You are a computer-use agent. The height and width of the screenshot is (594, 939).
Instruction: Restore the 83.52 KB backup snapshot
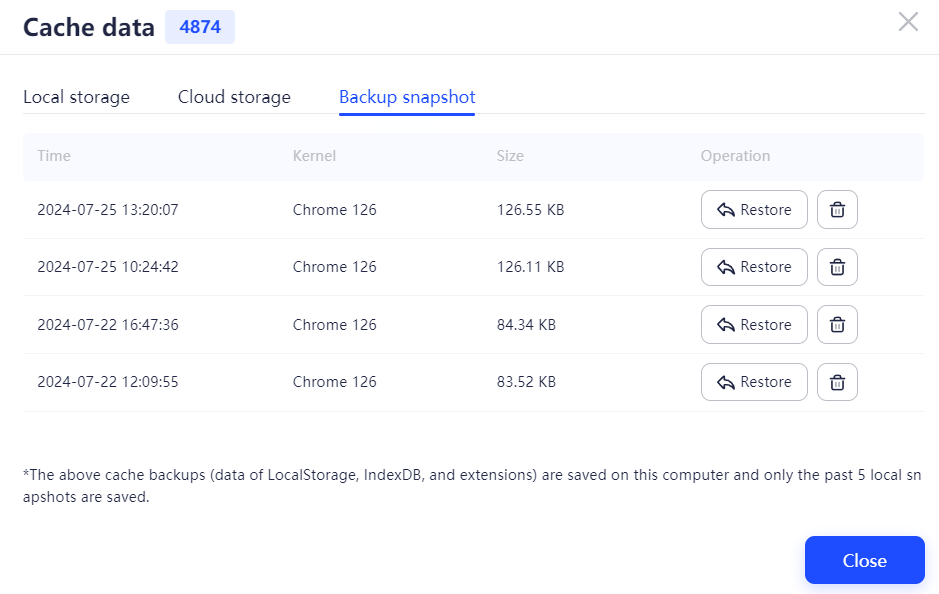click(x=754, y=381)
